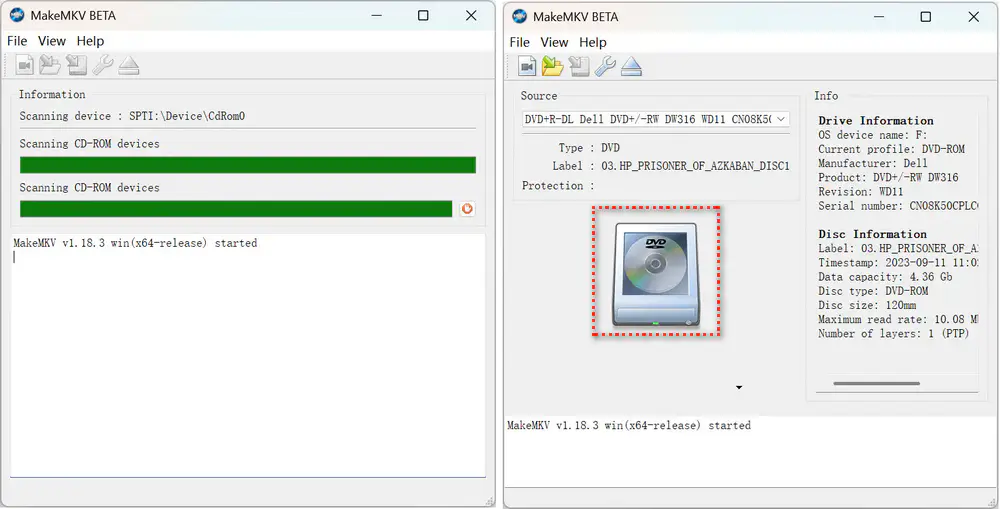Image resolution: width=1000 pixels, height=509 pixels.
Task: Close the right MakeMKV window
Action: coord(974,17)
